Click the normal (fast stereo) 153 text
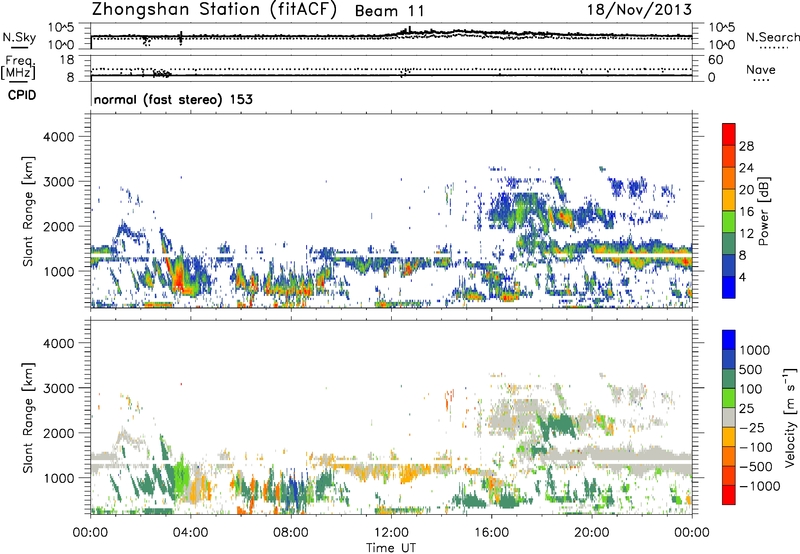This screenshot has height=554, width=800. (173, 99)
